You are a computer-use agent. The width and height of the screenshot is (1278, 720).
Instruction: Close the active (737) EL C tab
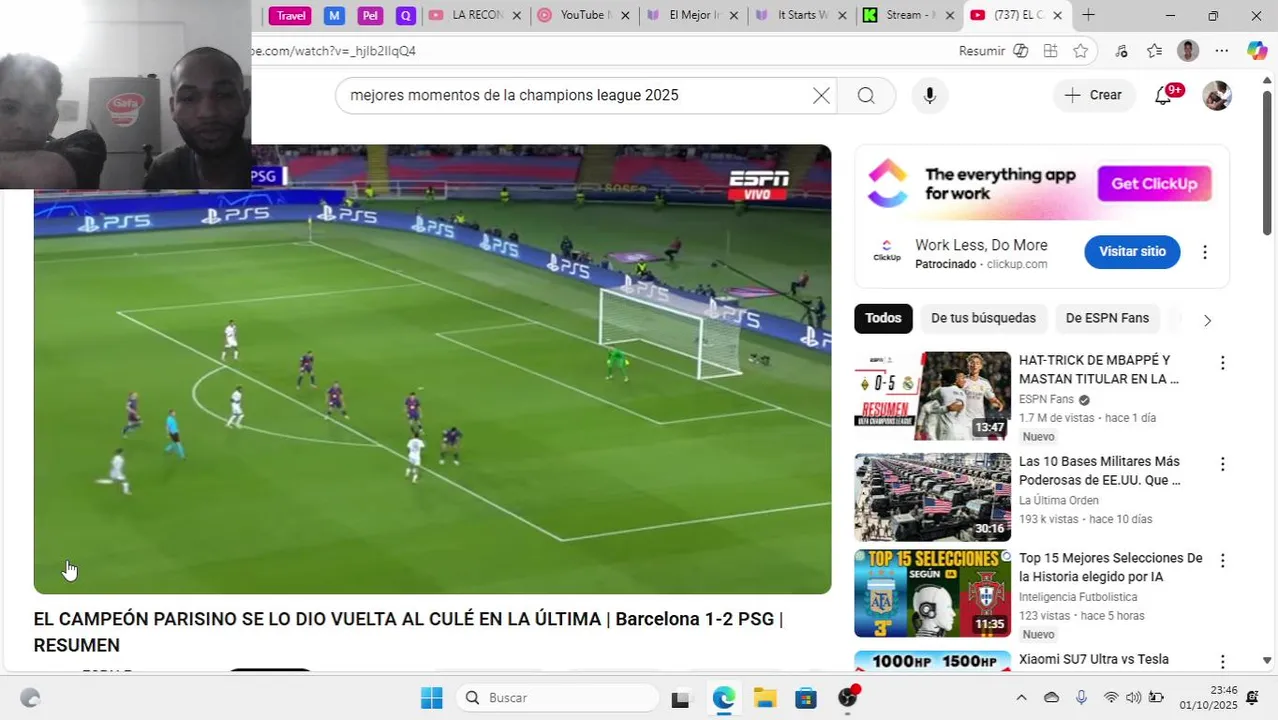[x=1058, y=15]
